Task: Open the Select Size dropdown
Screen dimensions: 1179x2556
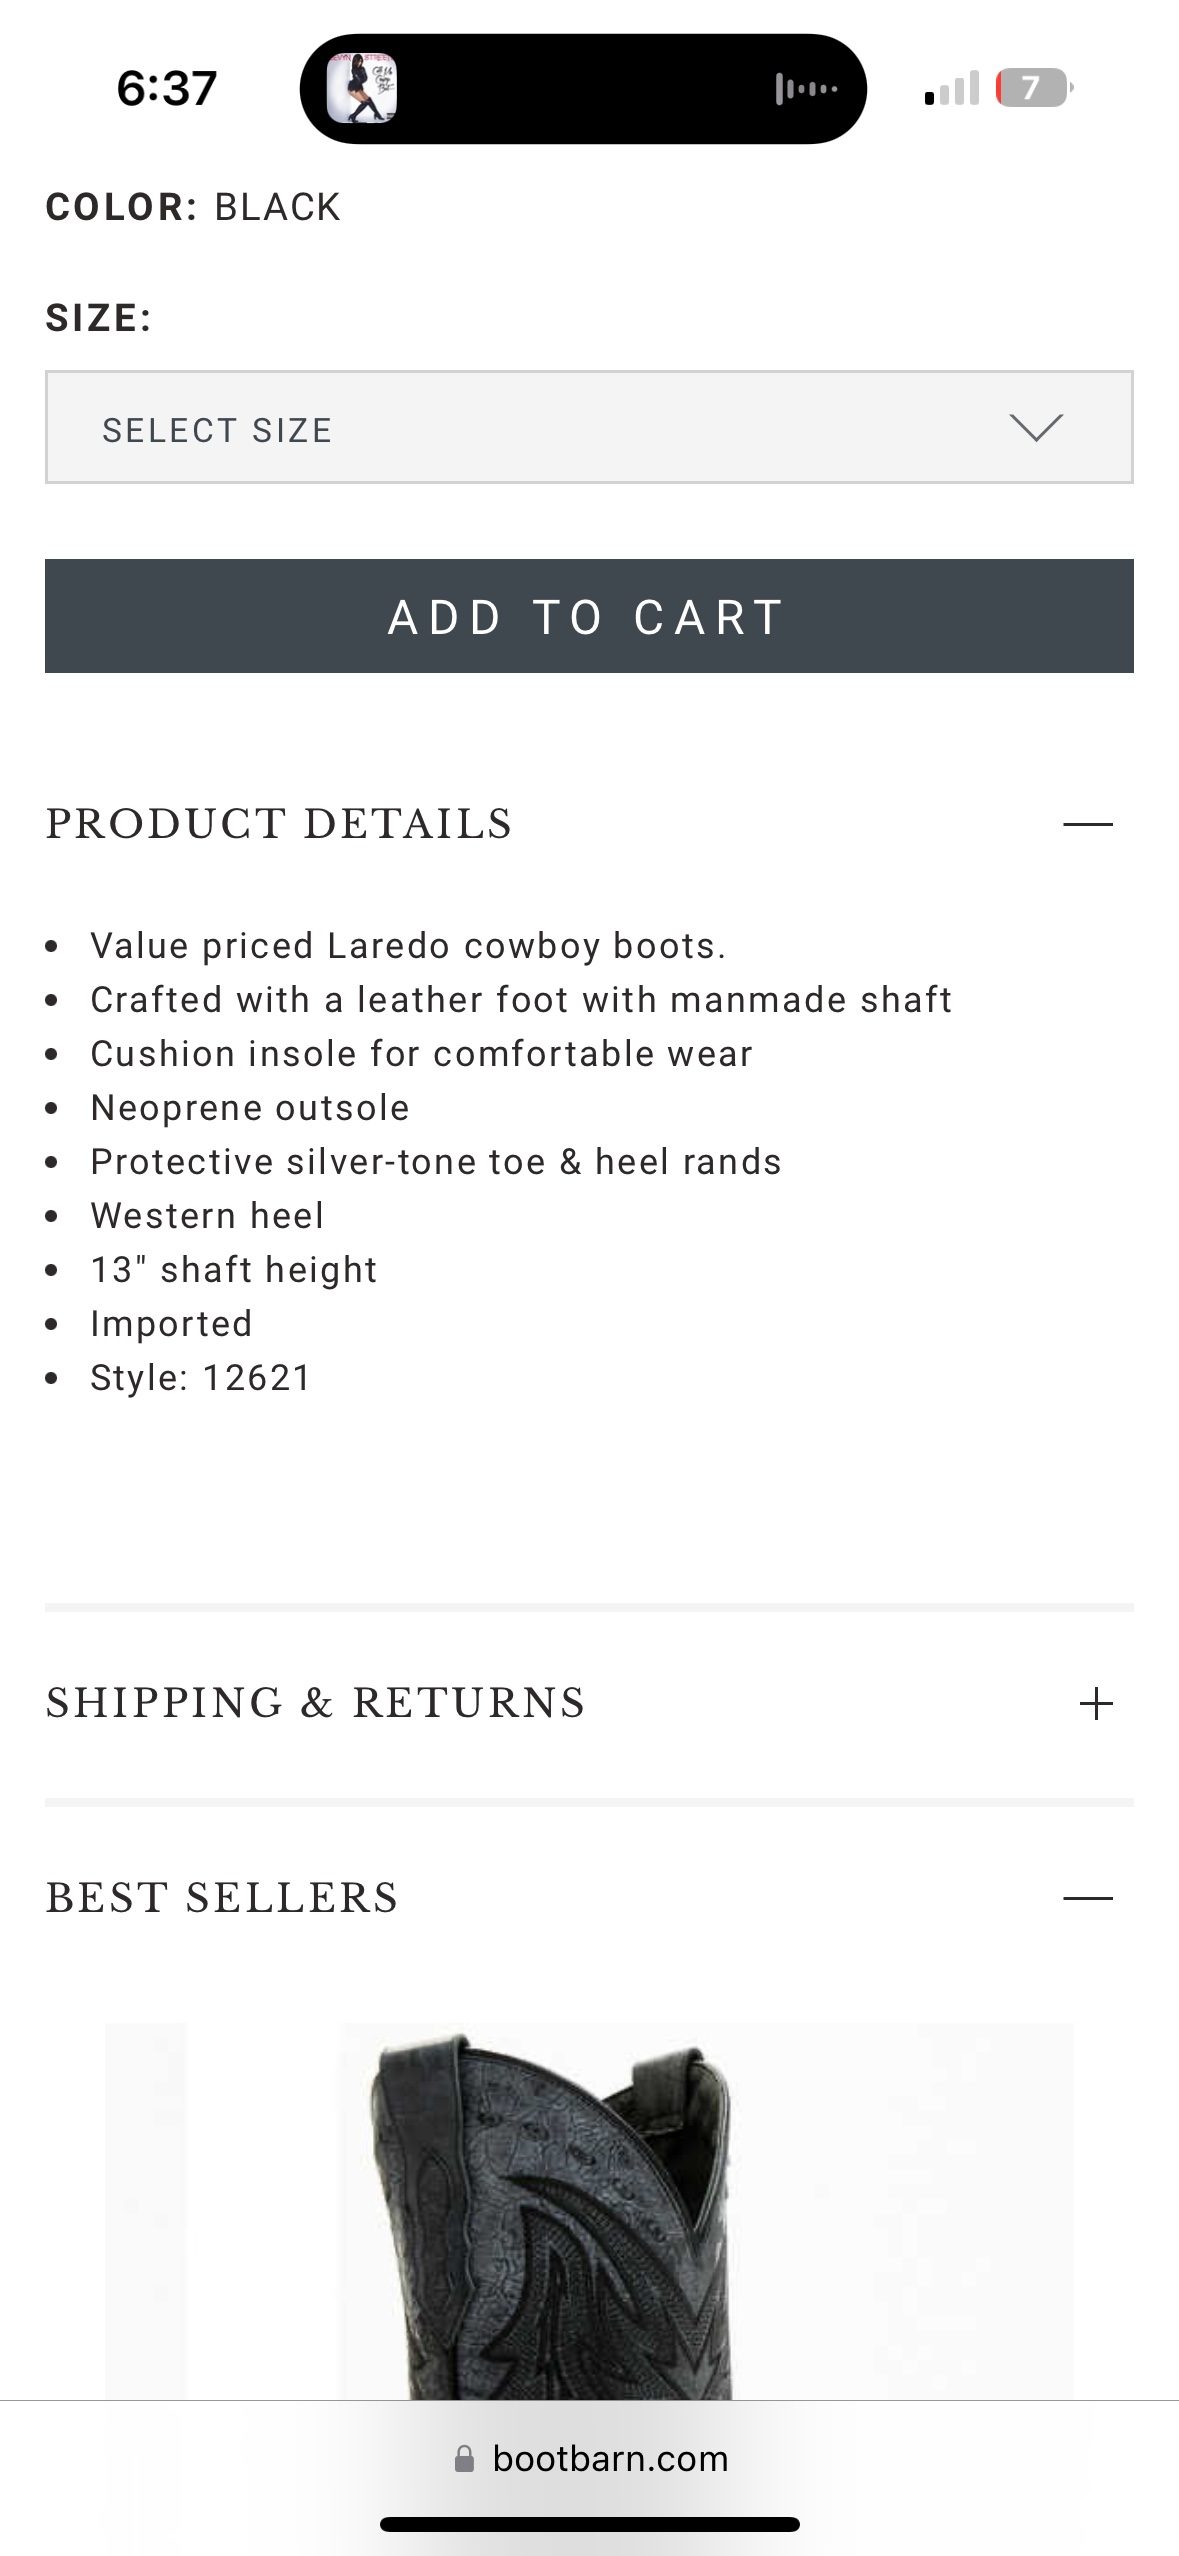Action: [x=588, y=428]
